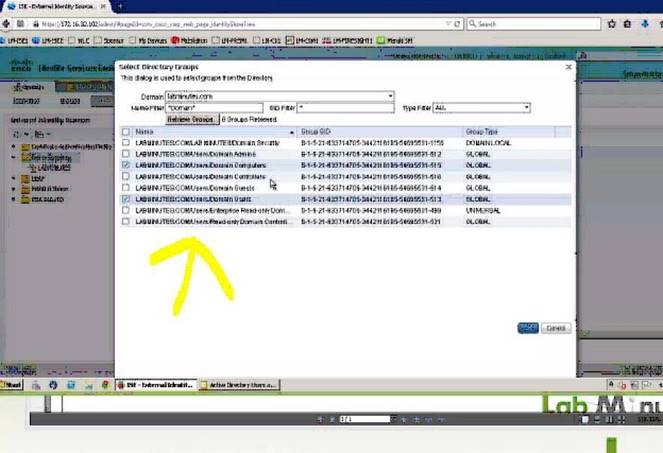Untick the Domain Users group checkbox

point(126,199)
